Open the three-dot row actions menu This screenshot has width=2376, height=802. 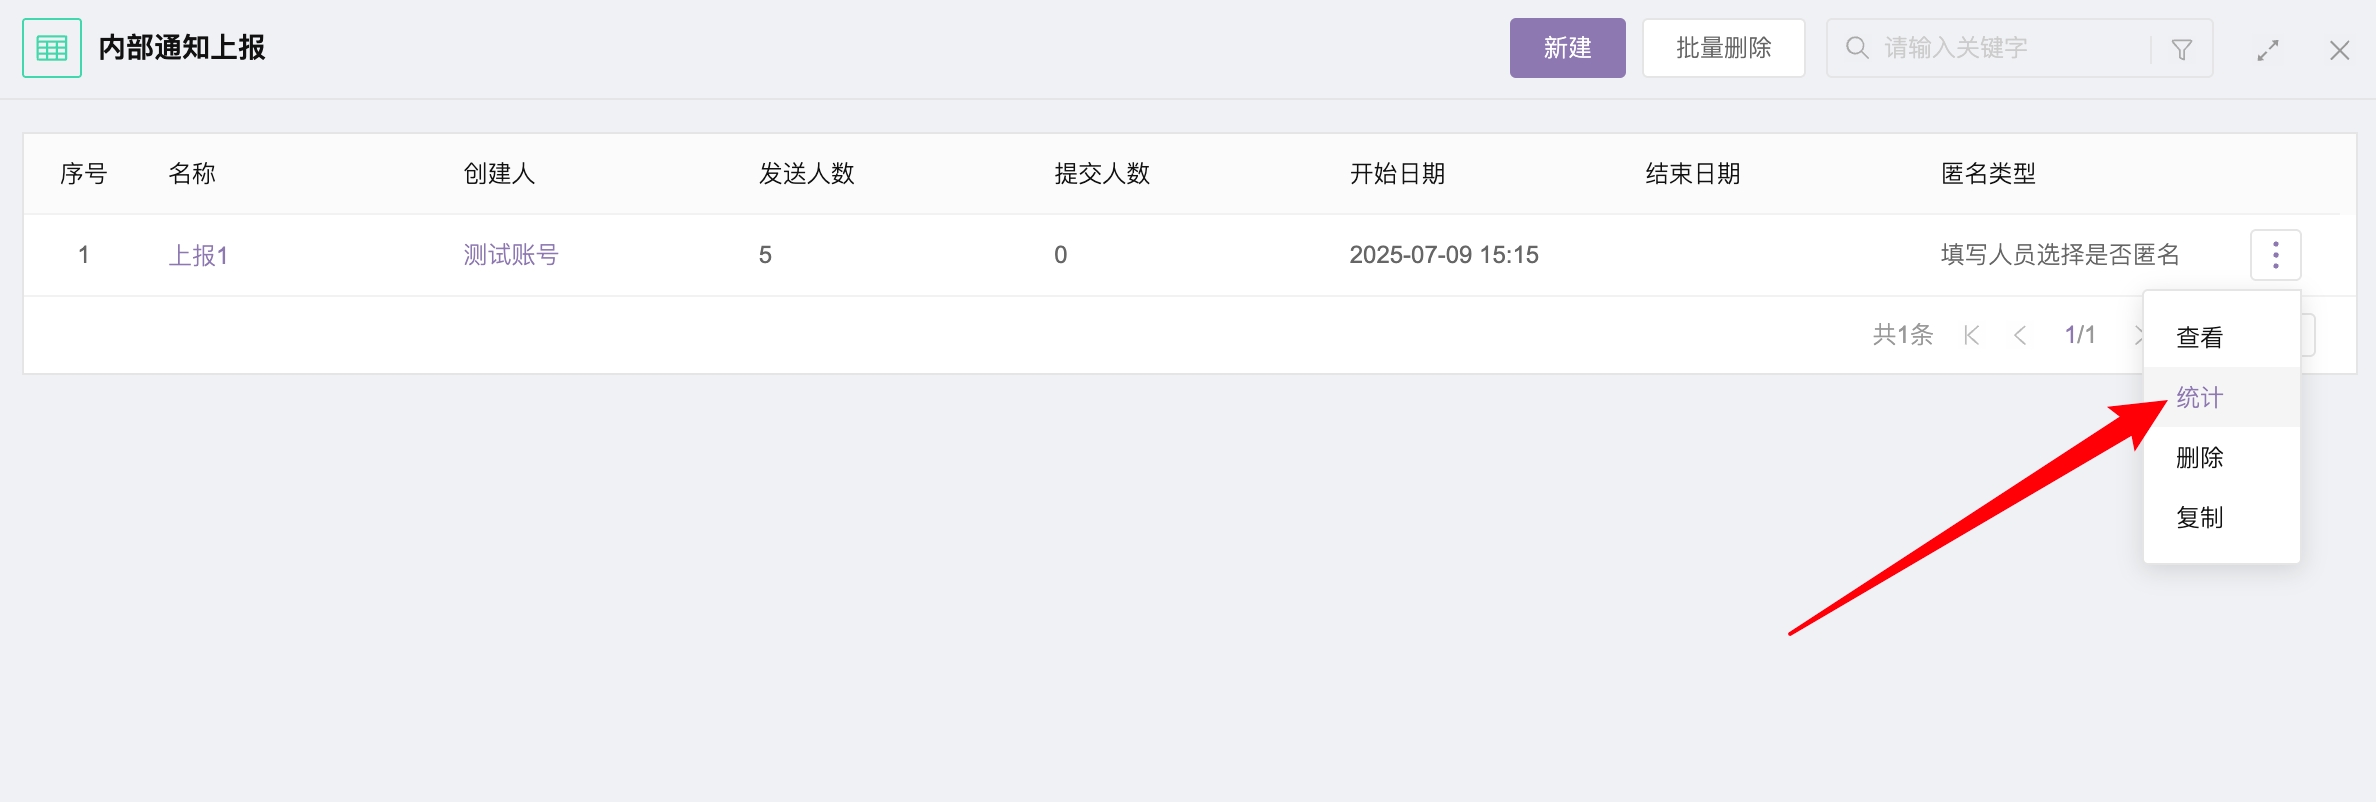point(2276,255)
